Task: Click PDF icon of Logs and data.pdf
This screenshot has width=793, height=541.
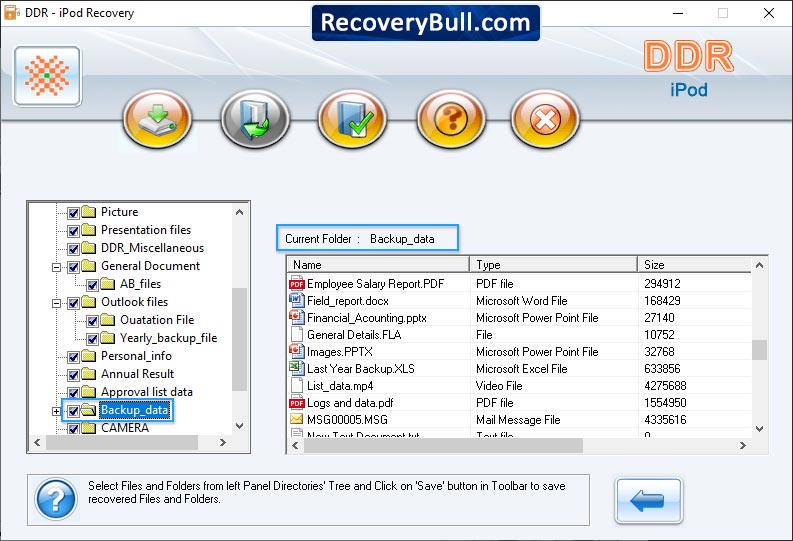Action: (296, 403)
